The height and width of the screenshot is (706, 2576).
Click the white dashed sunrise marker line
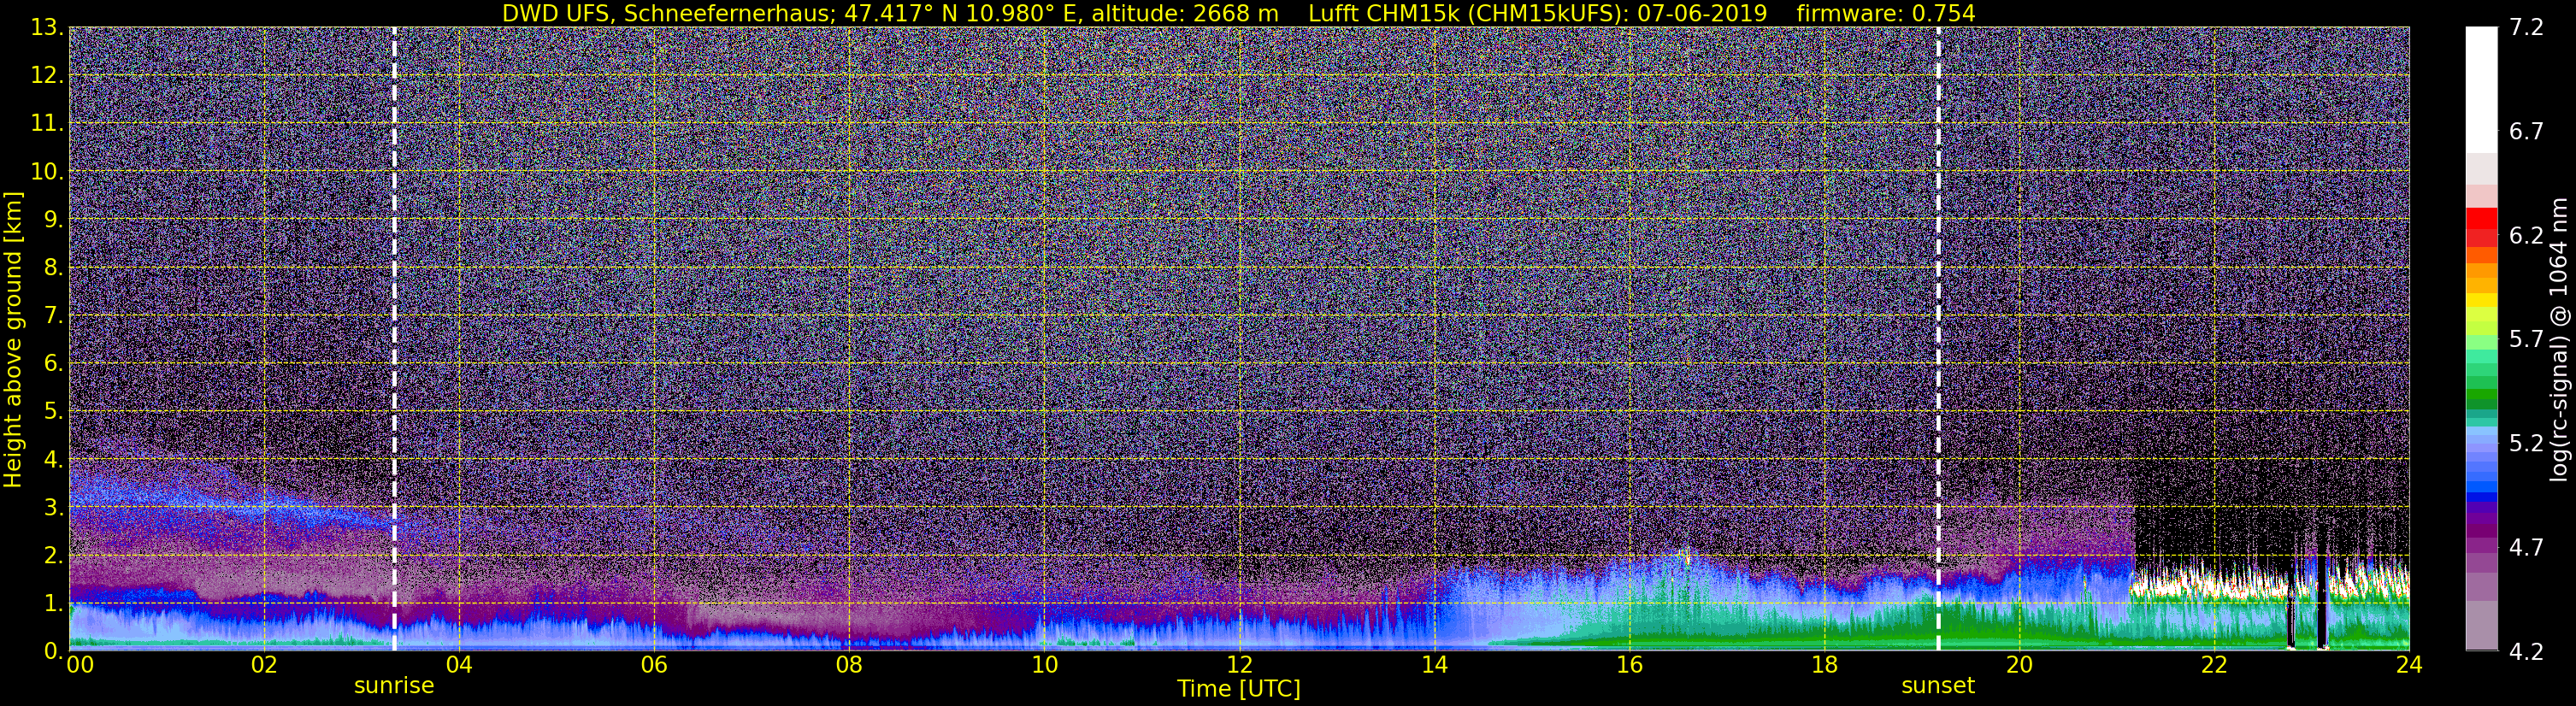pos(394,339)
